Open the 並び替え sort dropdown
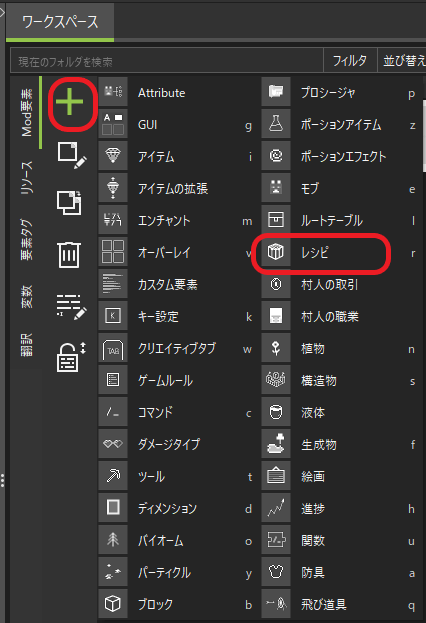Image resolution: width=426 pixels, height=623 pixels. pyautogui.click(x=402, y=60)
